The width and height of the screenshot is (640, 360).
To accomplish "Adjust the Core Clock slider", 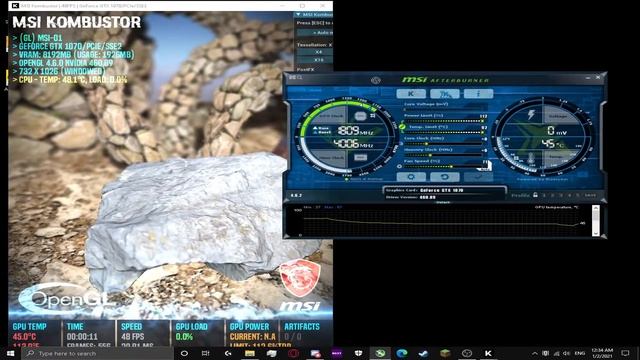I will pos(444,144).
